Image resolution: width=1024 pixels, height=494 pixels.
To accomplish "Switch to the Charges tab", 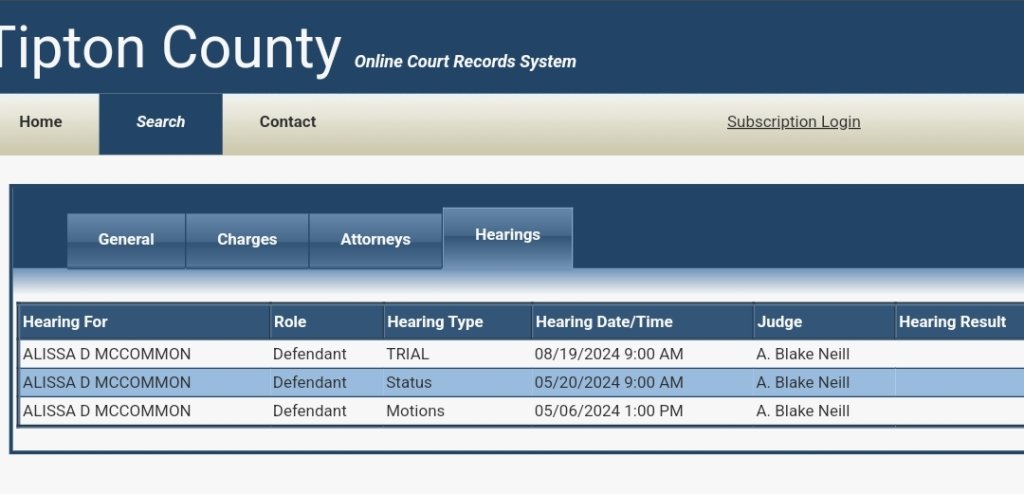I will (x=247, y=240).
